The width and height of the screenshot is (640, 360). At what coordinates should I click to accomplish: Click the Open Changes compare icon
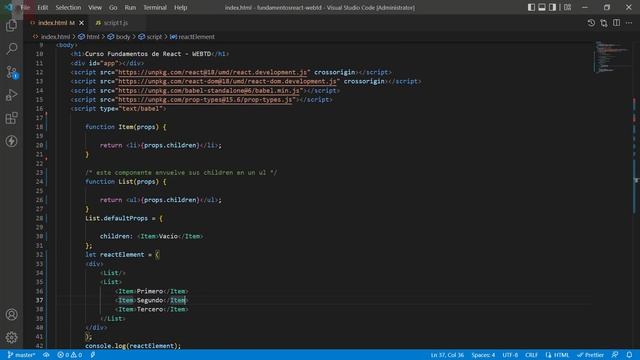click(604, 23)
